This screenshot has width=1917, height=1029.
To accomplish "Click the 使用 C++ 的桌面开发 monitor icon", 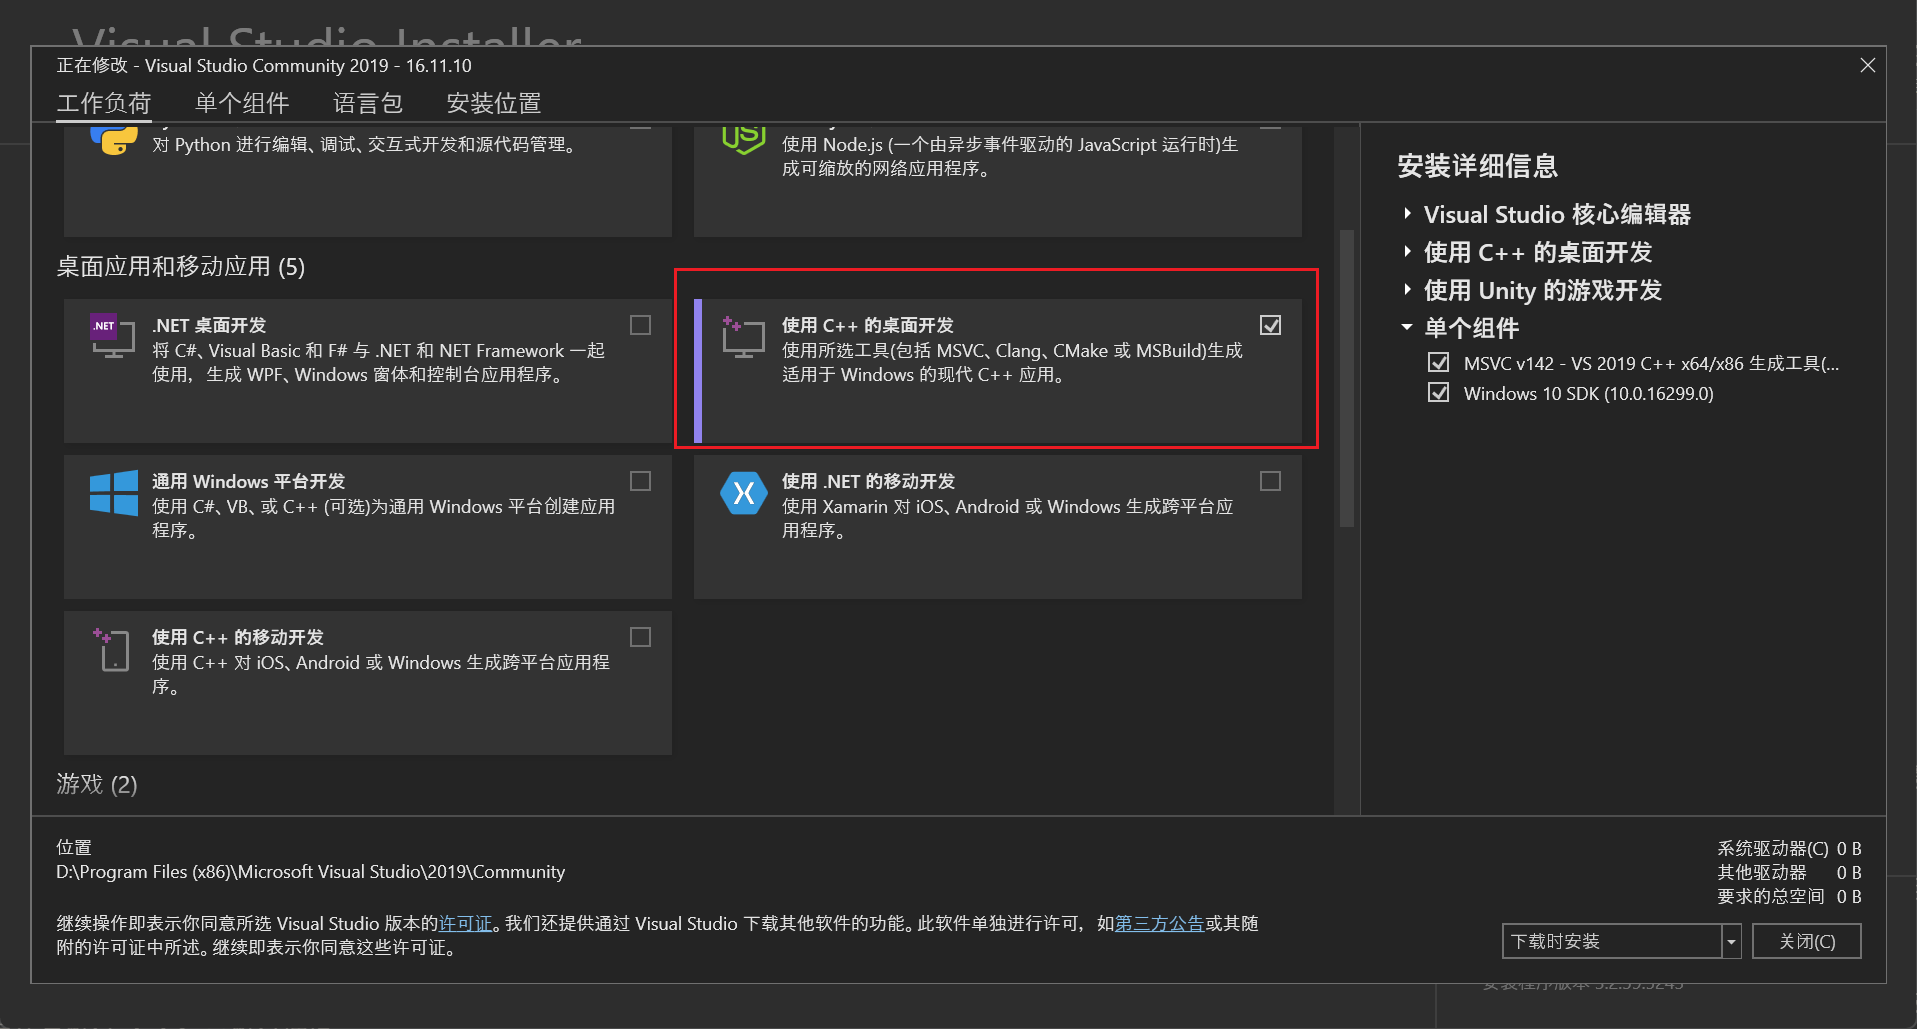I will coord(743,337).
